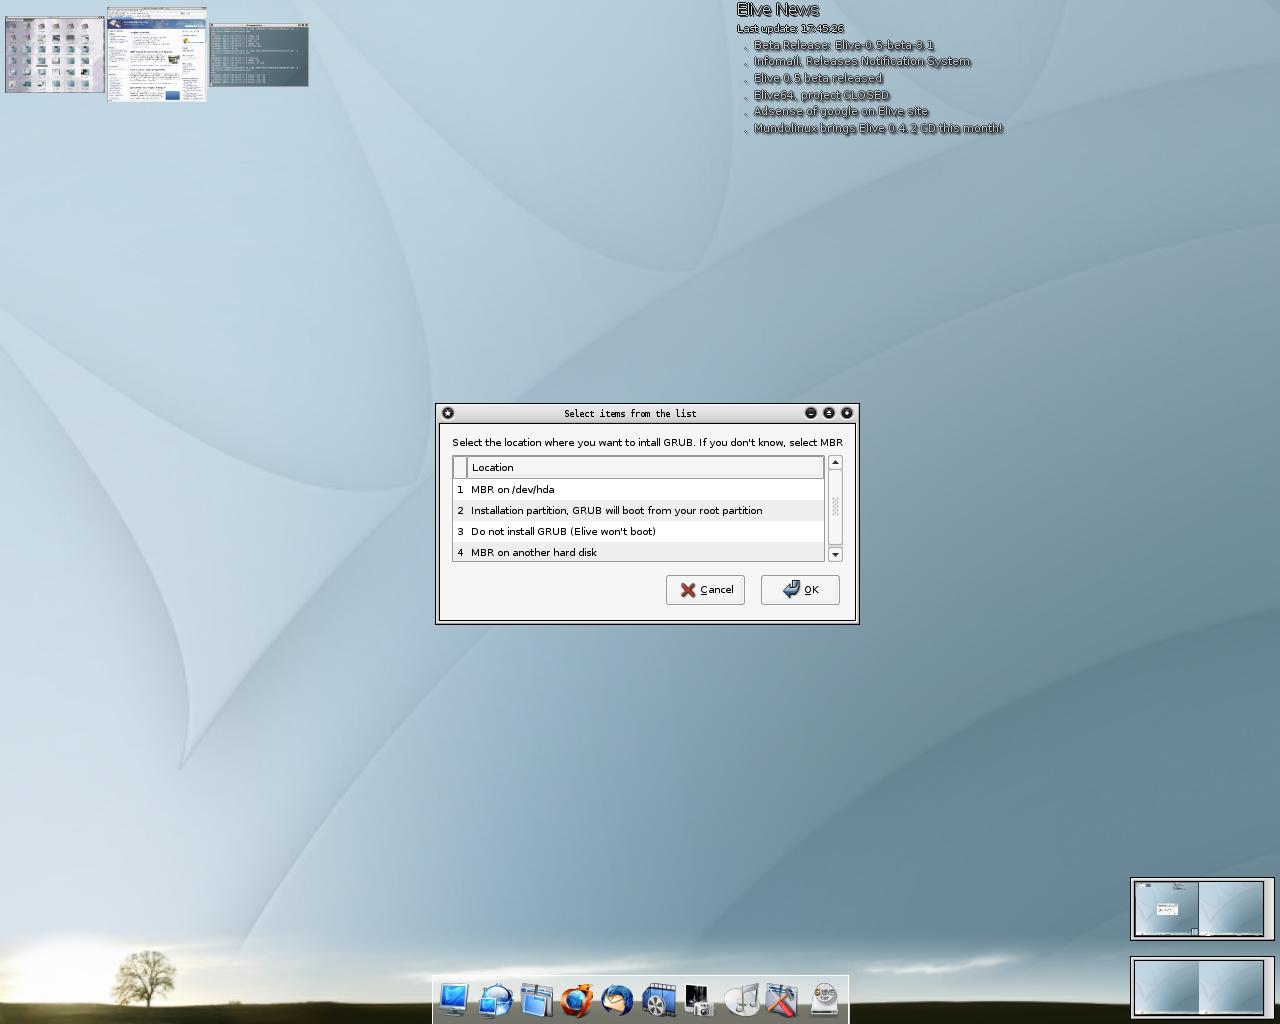Open the hammer and tools configuration icon

point(782,999)
